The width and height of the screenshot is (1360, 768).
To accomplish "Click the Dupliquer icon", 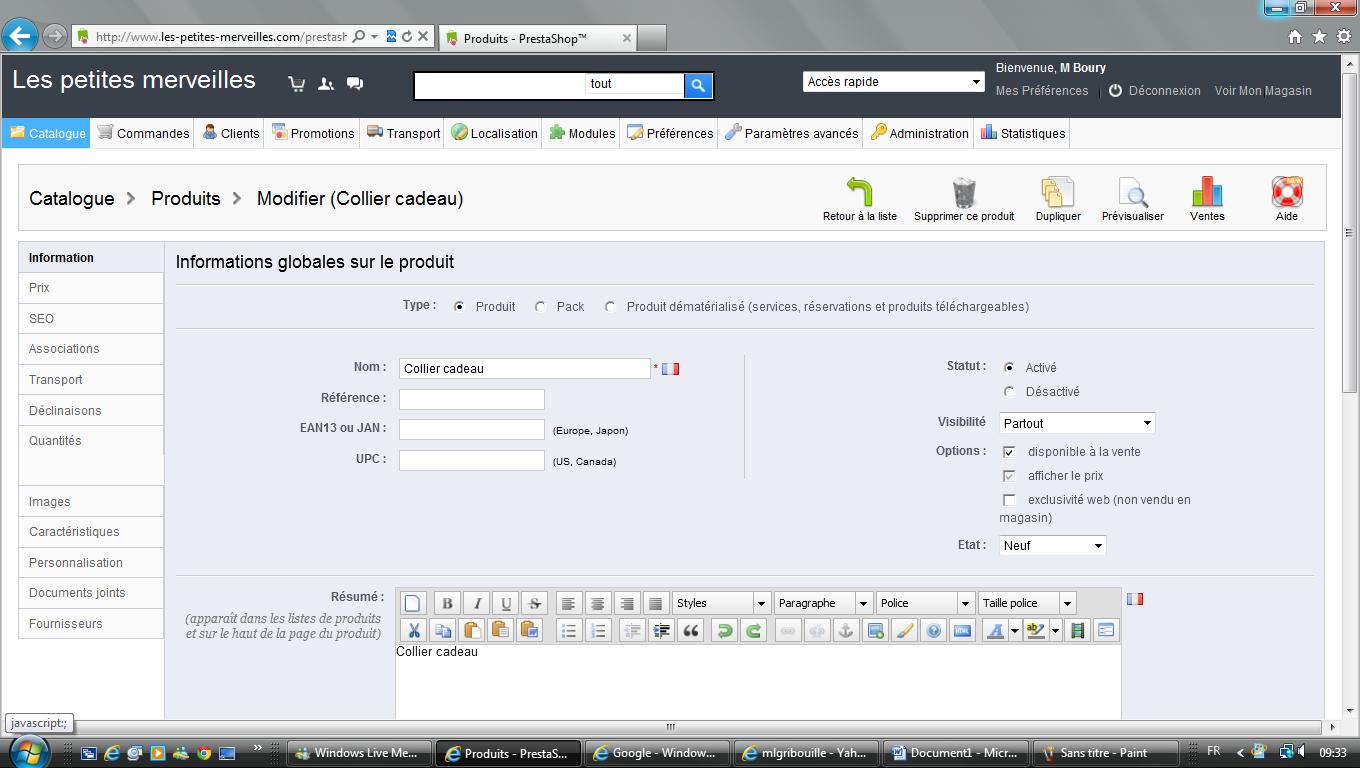I will pos(1058,192).
